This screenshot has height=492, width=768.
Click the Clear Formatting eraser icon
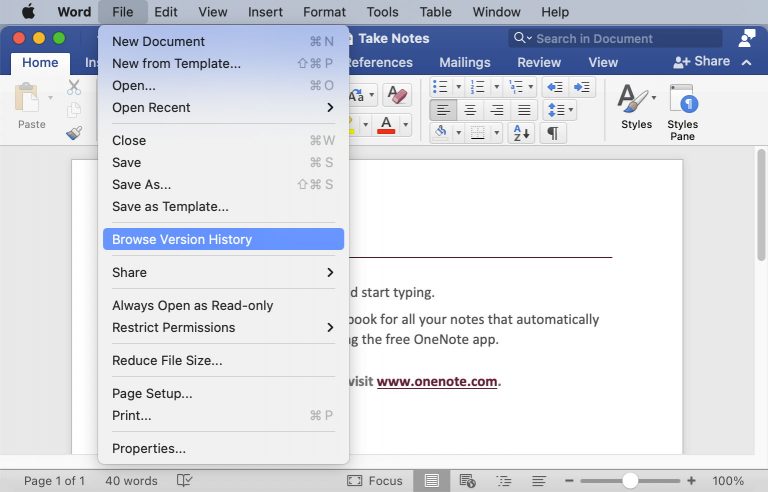click(397, 95)
